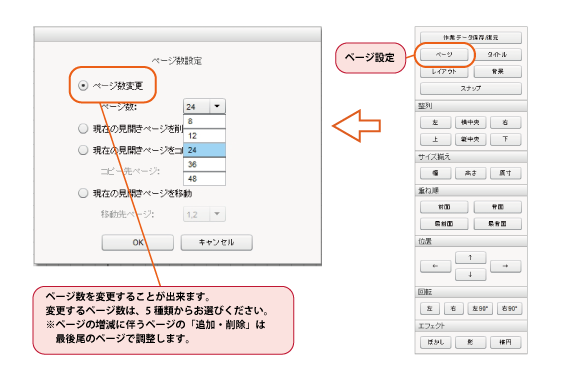This screenshot has height=380, width=570.
Task: Click the 原寸 size button
Action: point(506,173)
